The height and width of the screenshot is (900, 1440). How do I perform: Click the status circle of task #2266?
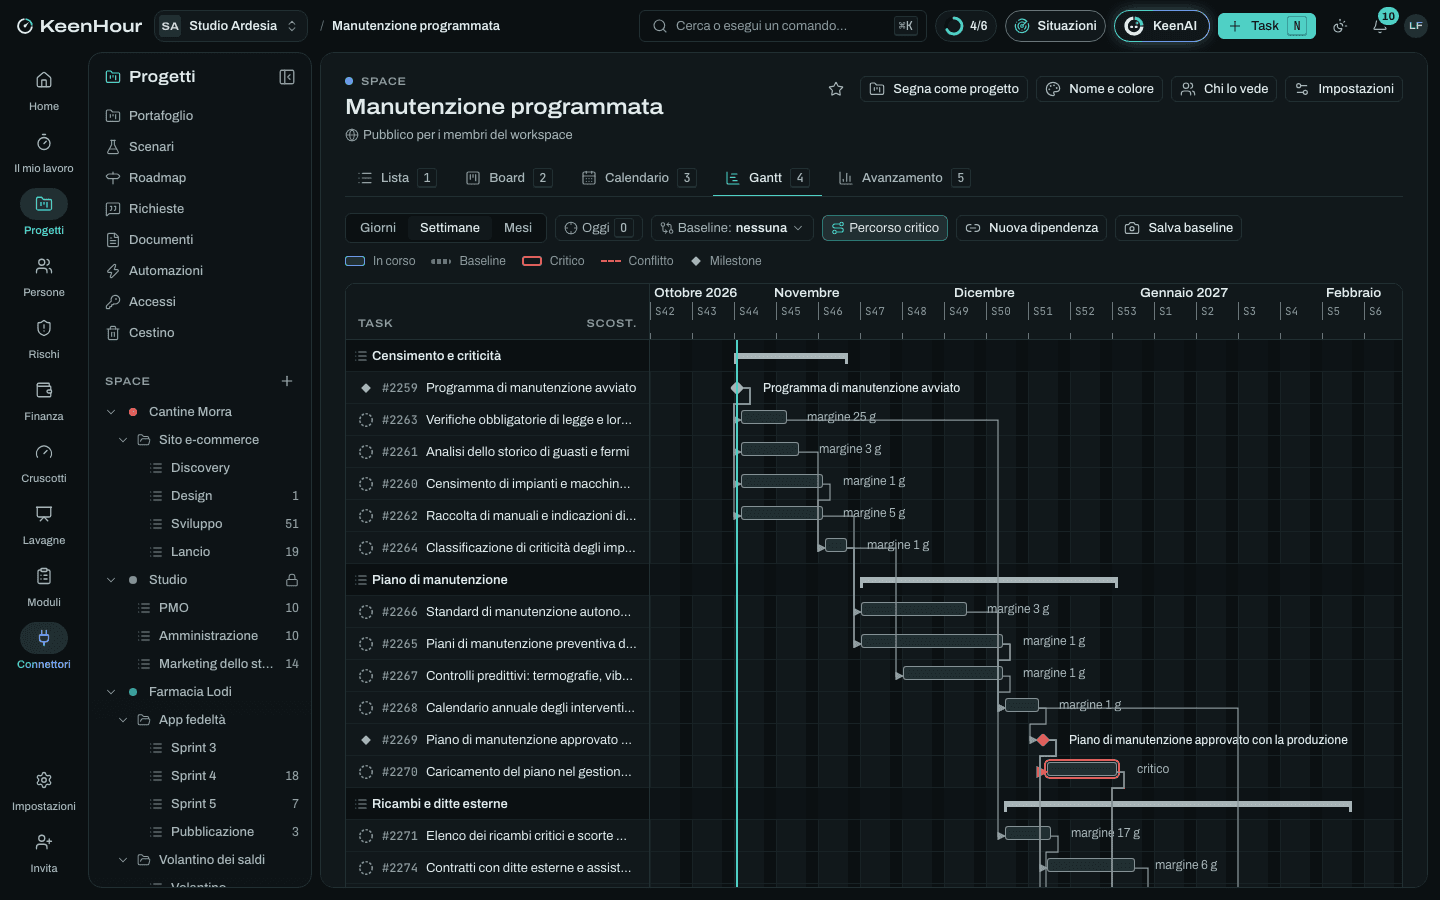[366, 612]
